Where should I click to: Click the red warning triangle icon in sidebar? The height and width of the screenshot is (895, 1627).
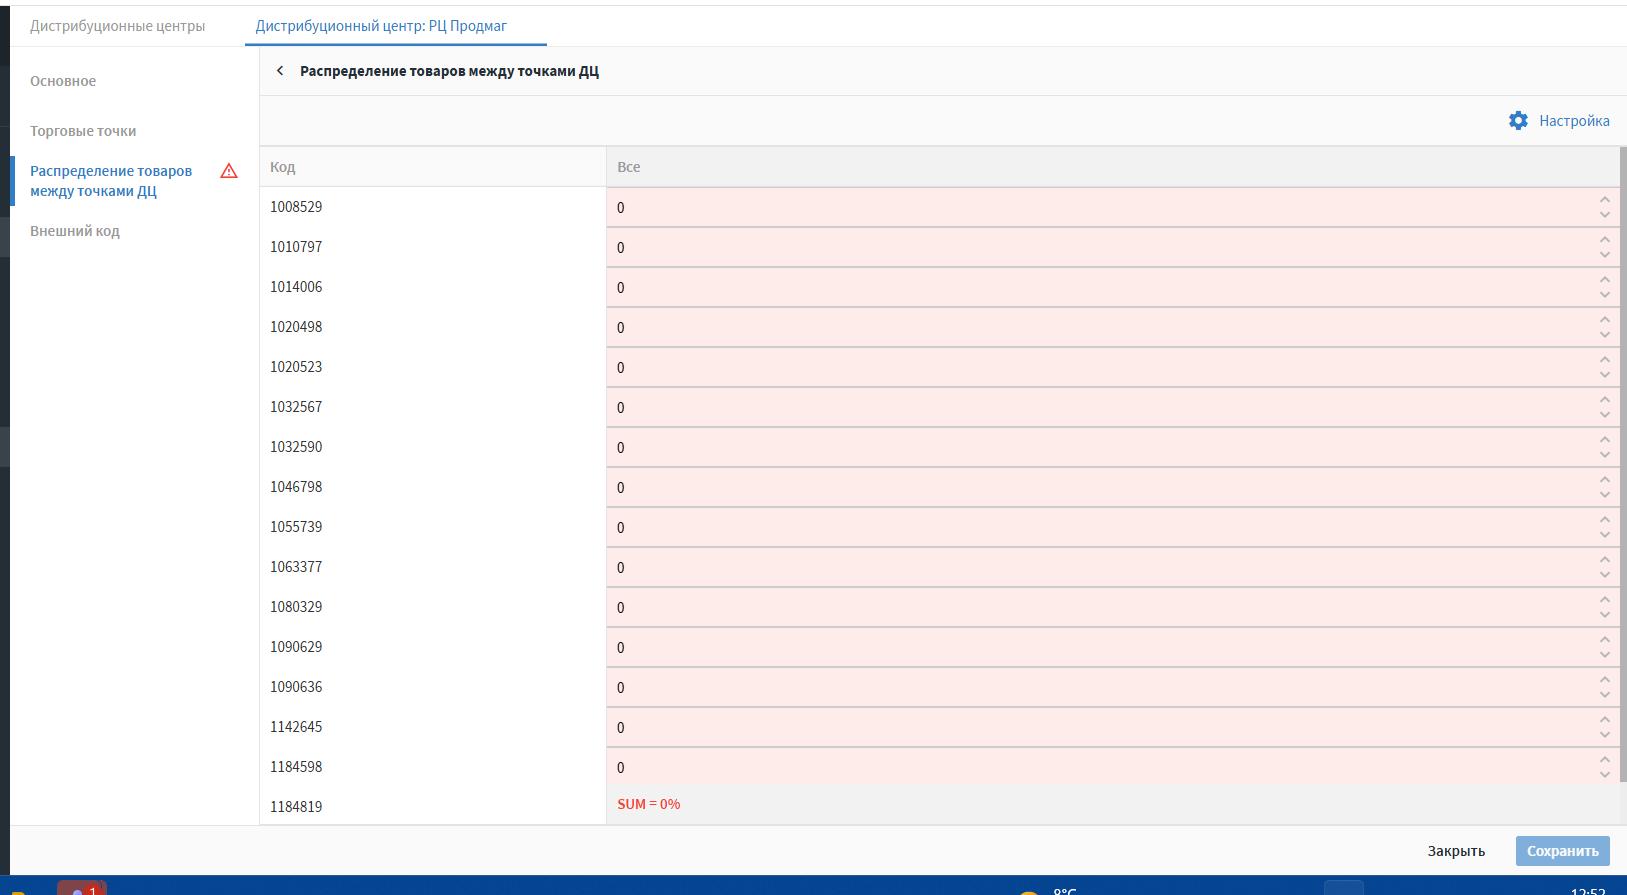coord(229,171)
